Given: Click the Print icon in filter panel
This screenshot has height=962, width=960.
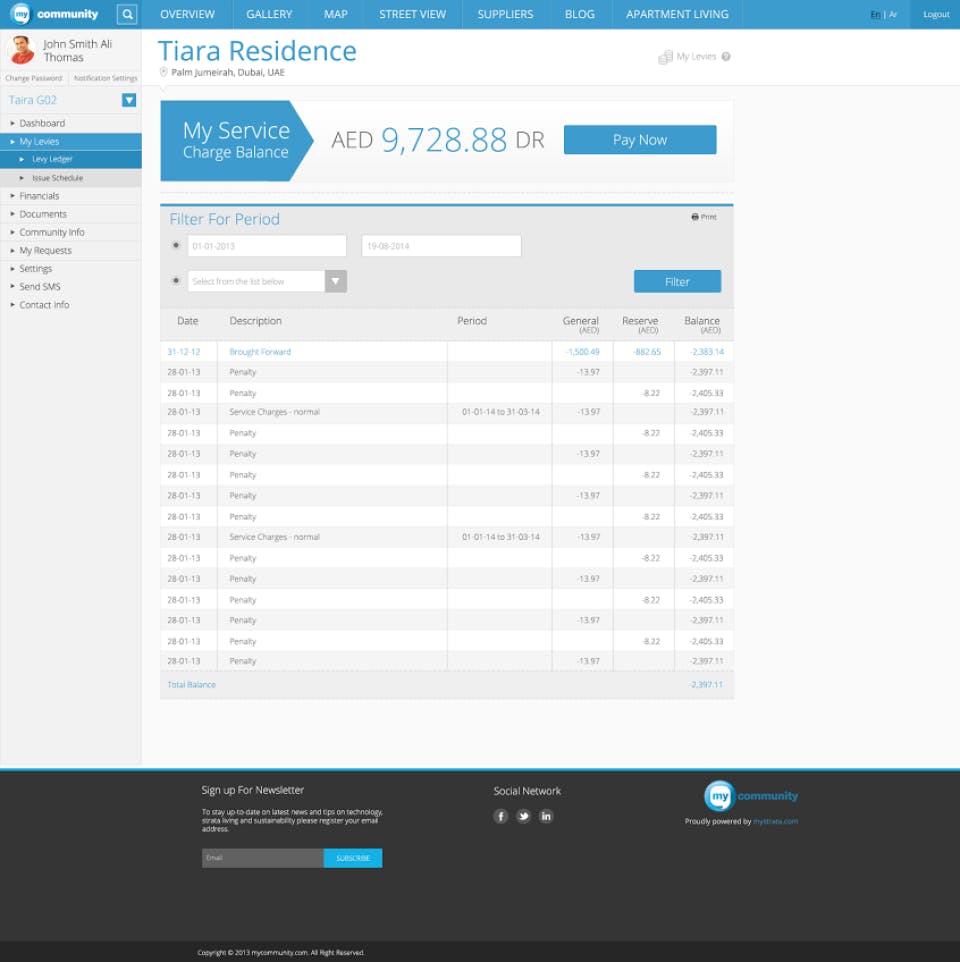Looking at the screenshot, I should tap(695, 217).
